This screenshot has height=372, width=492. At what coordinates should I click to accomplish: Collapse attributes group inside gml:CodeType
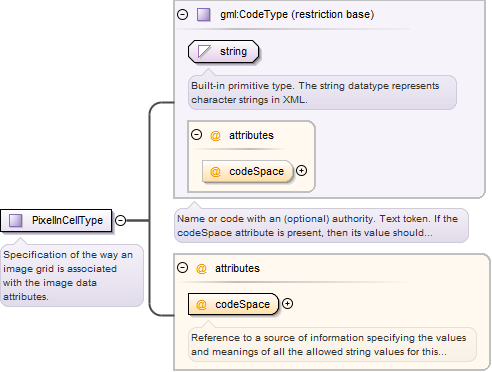196,135
